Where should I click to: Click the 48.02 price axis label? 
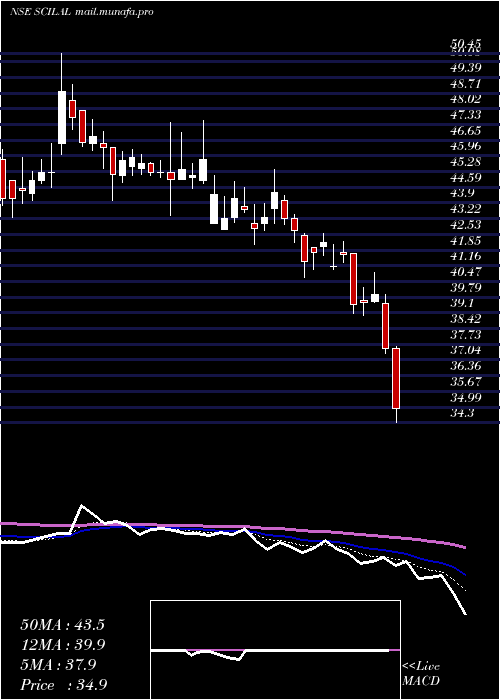[x=466, y=99]
